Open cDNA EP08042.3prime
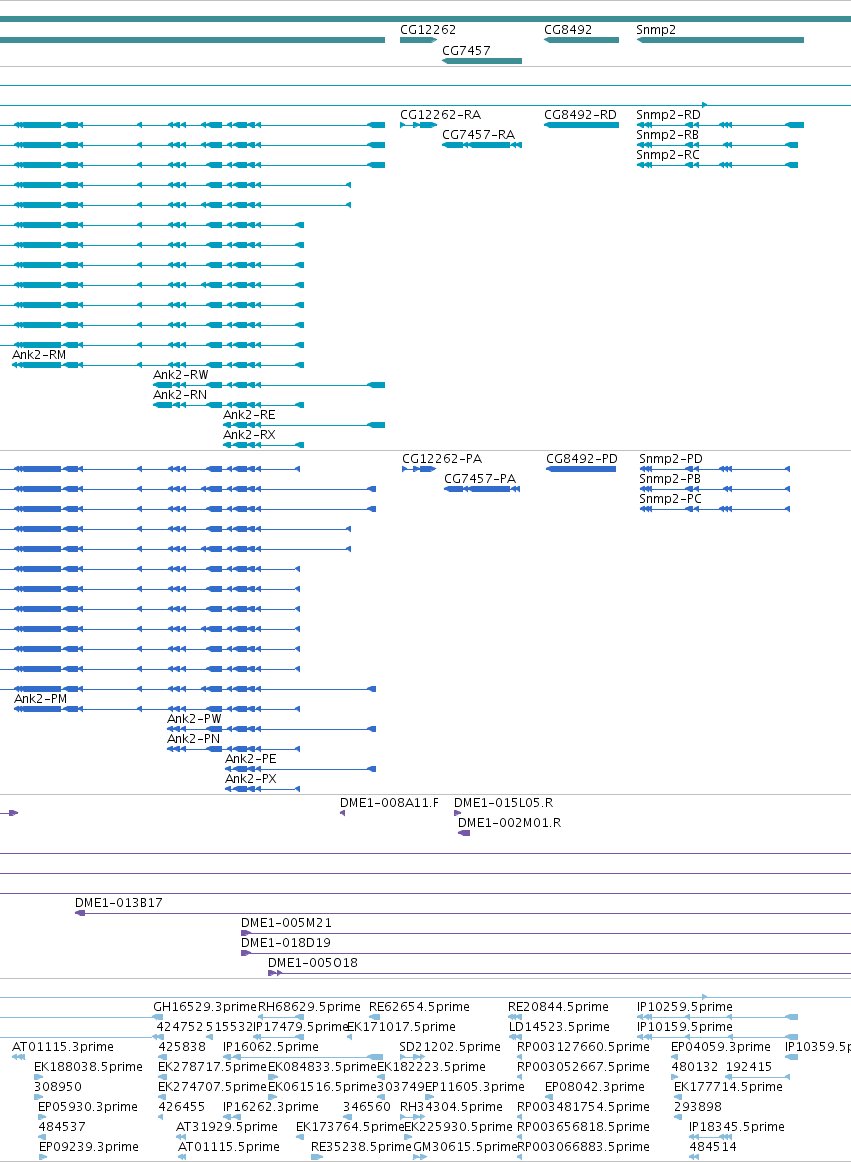This screenshot has width=851, height=1162. tap(595, 1086)
